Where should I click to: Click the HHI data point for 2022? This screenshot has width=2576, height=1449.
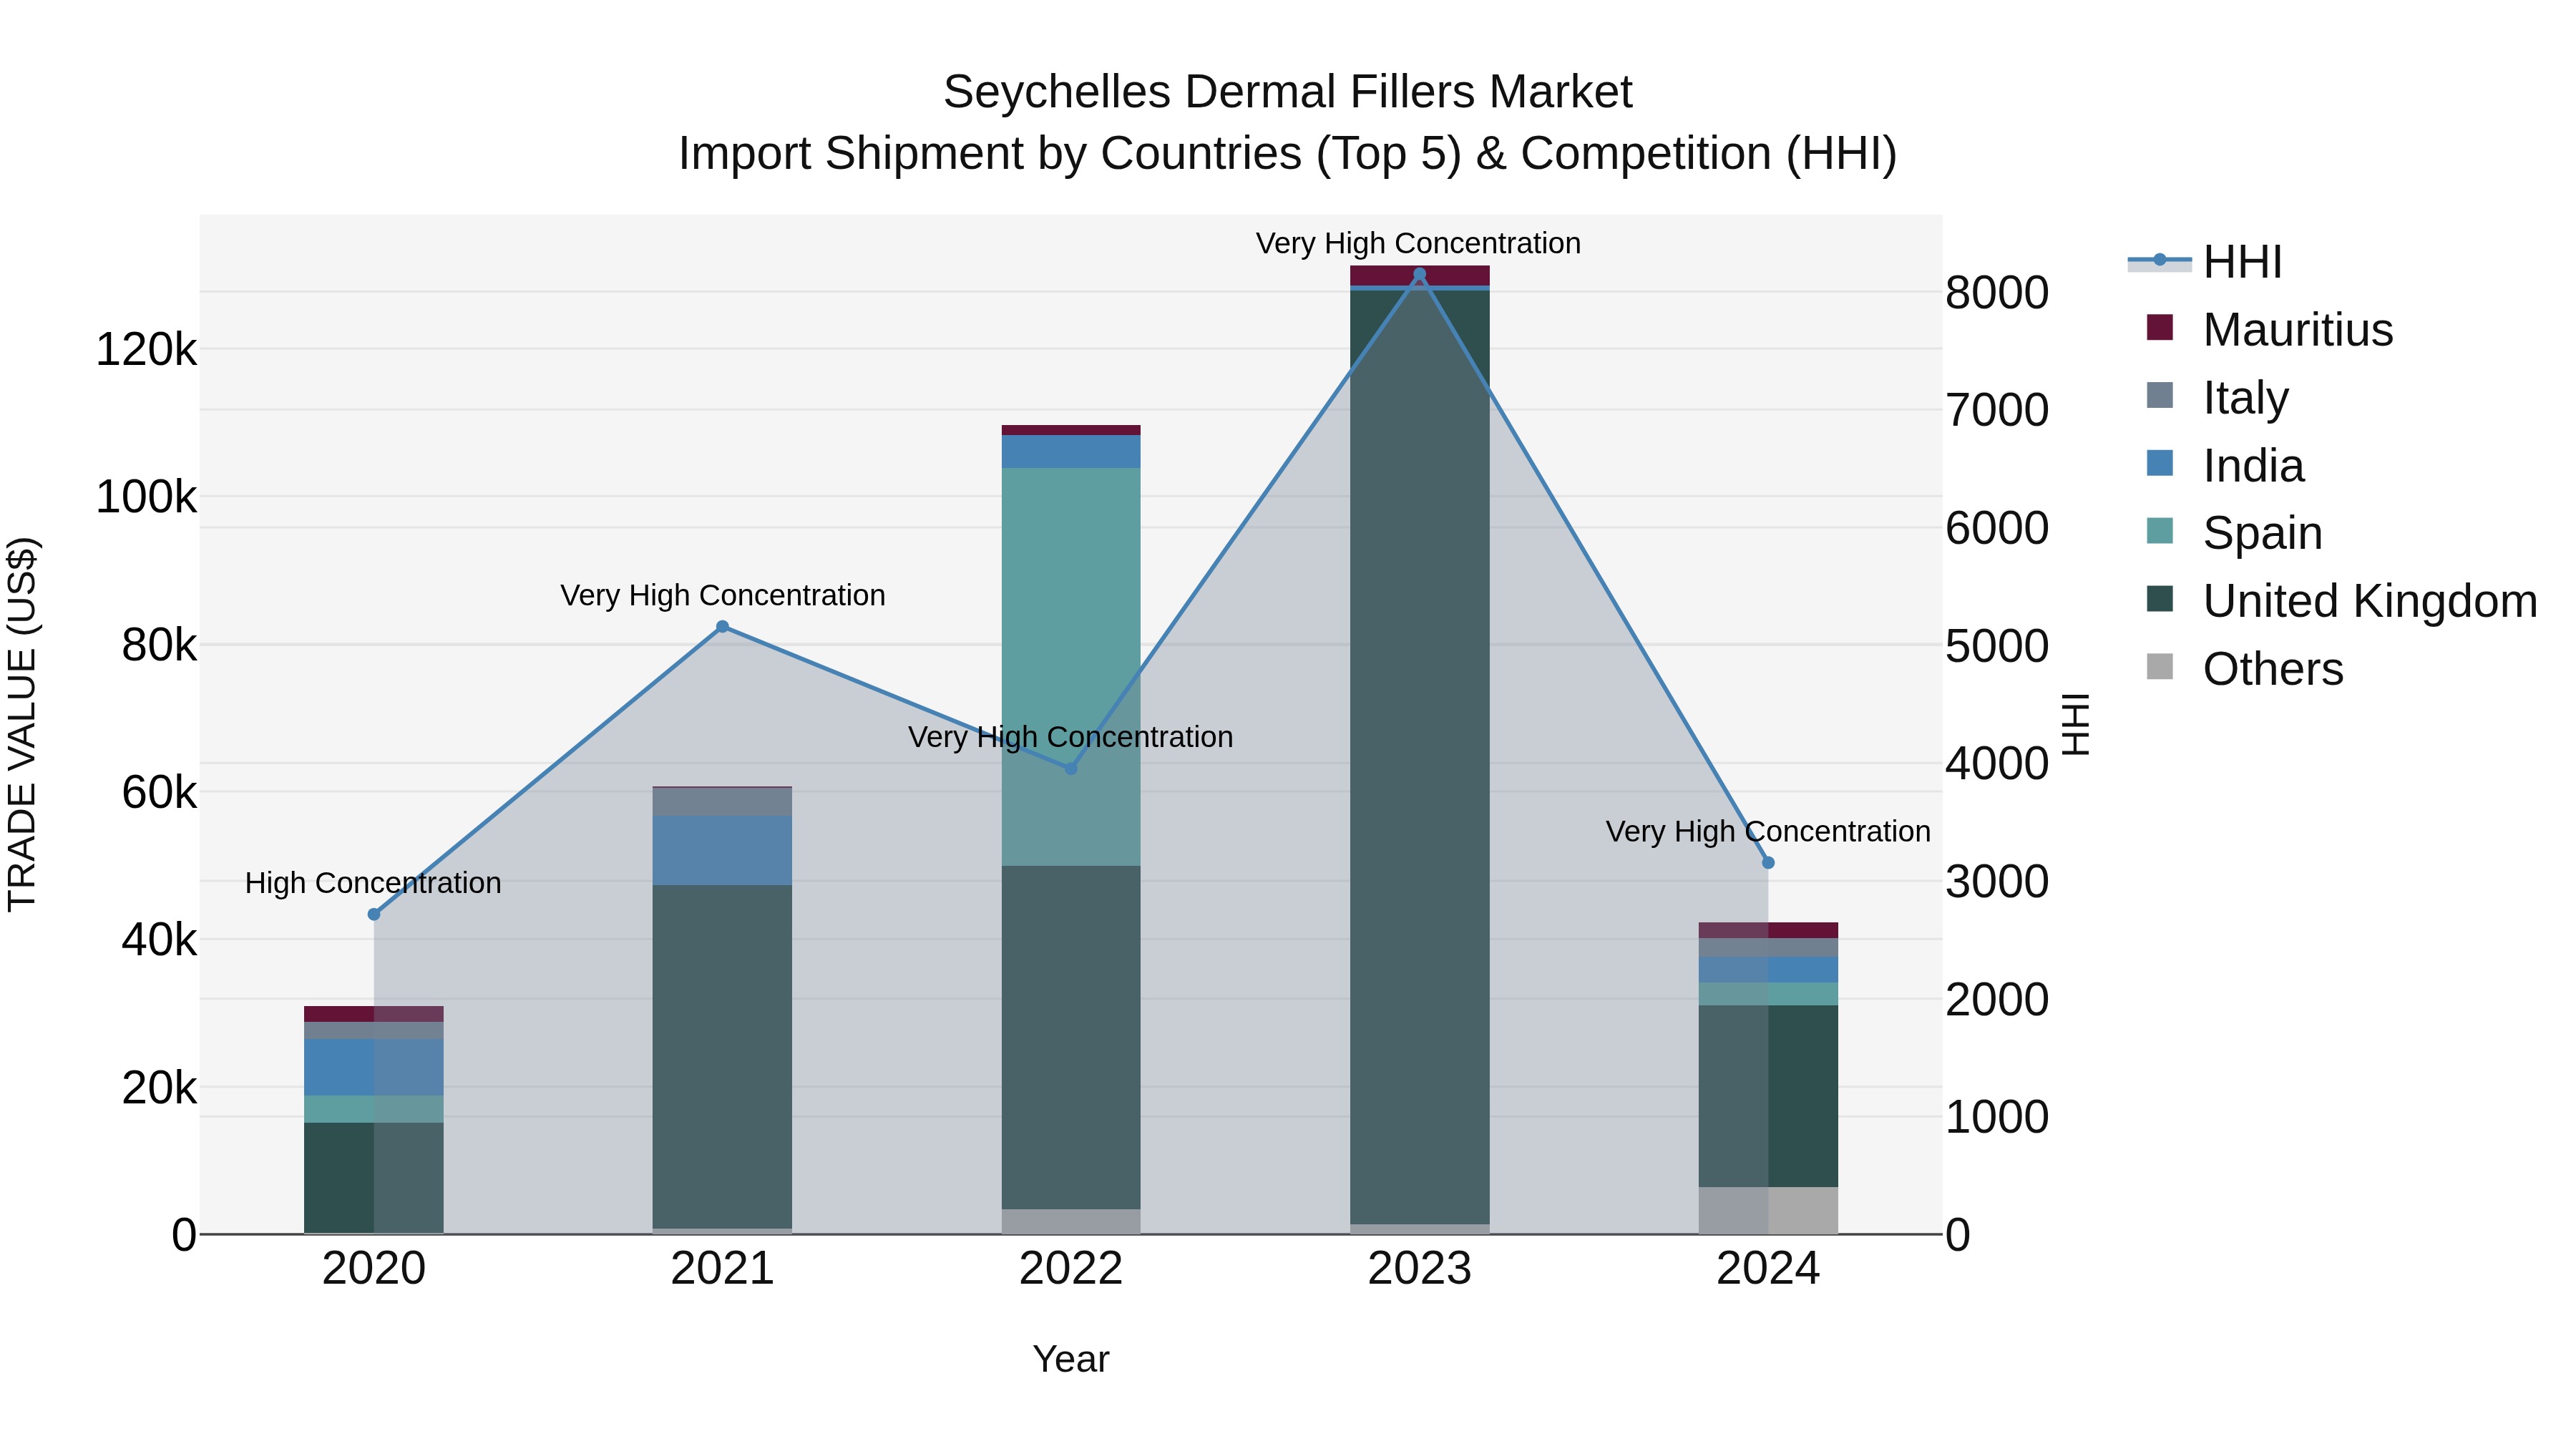coord(1071,768)
